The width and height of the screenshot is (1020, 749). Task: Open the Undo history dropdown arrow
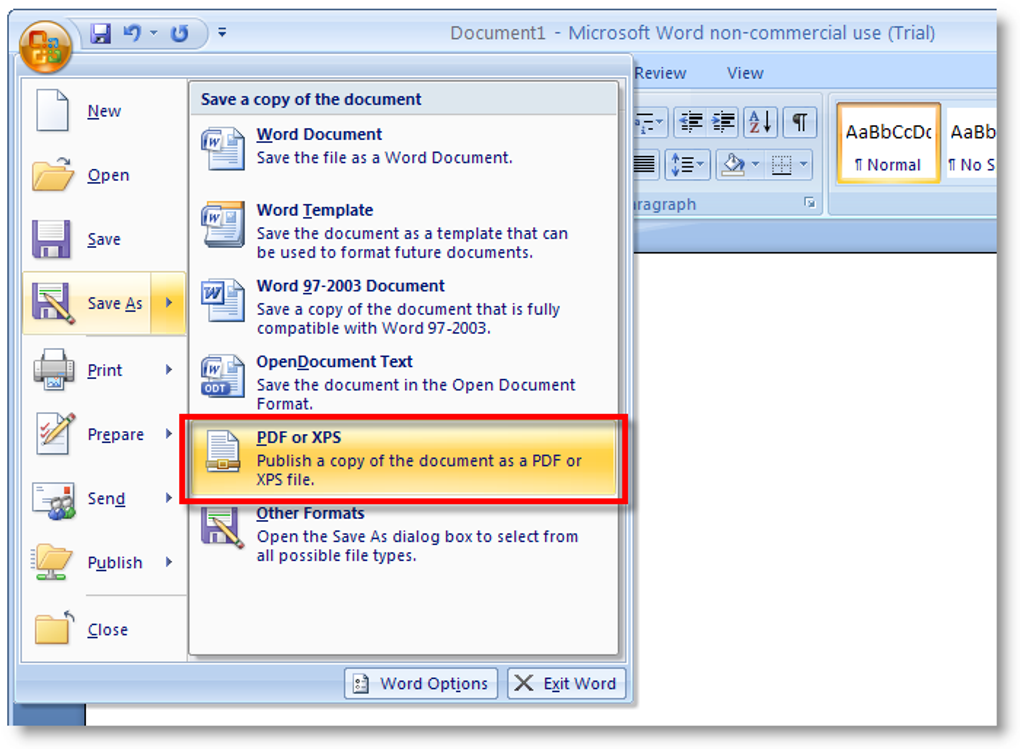point(154,33)
